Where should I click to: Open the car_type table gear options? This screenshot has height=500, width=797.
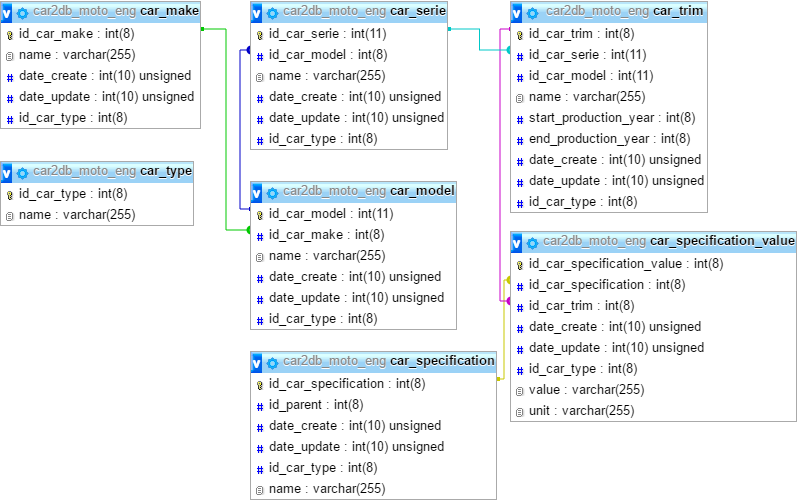(x=22, y=173)
